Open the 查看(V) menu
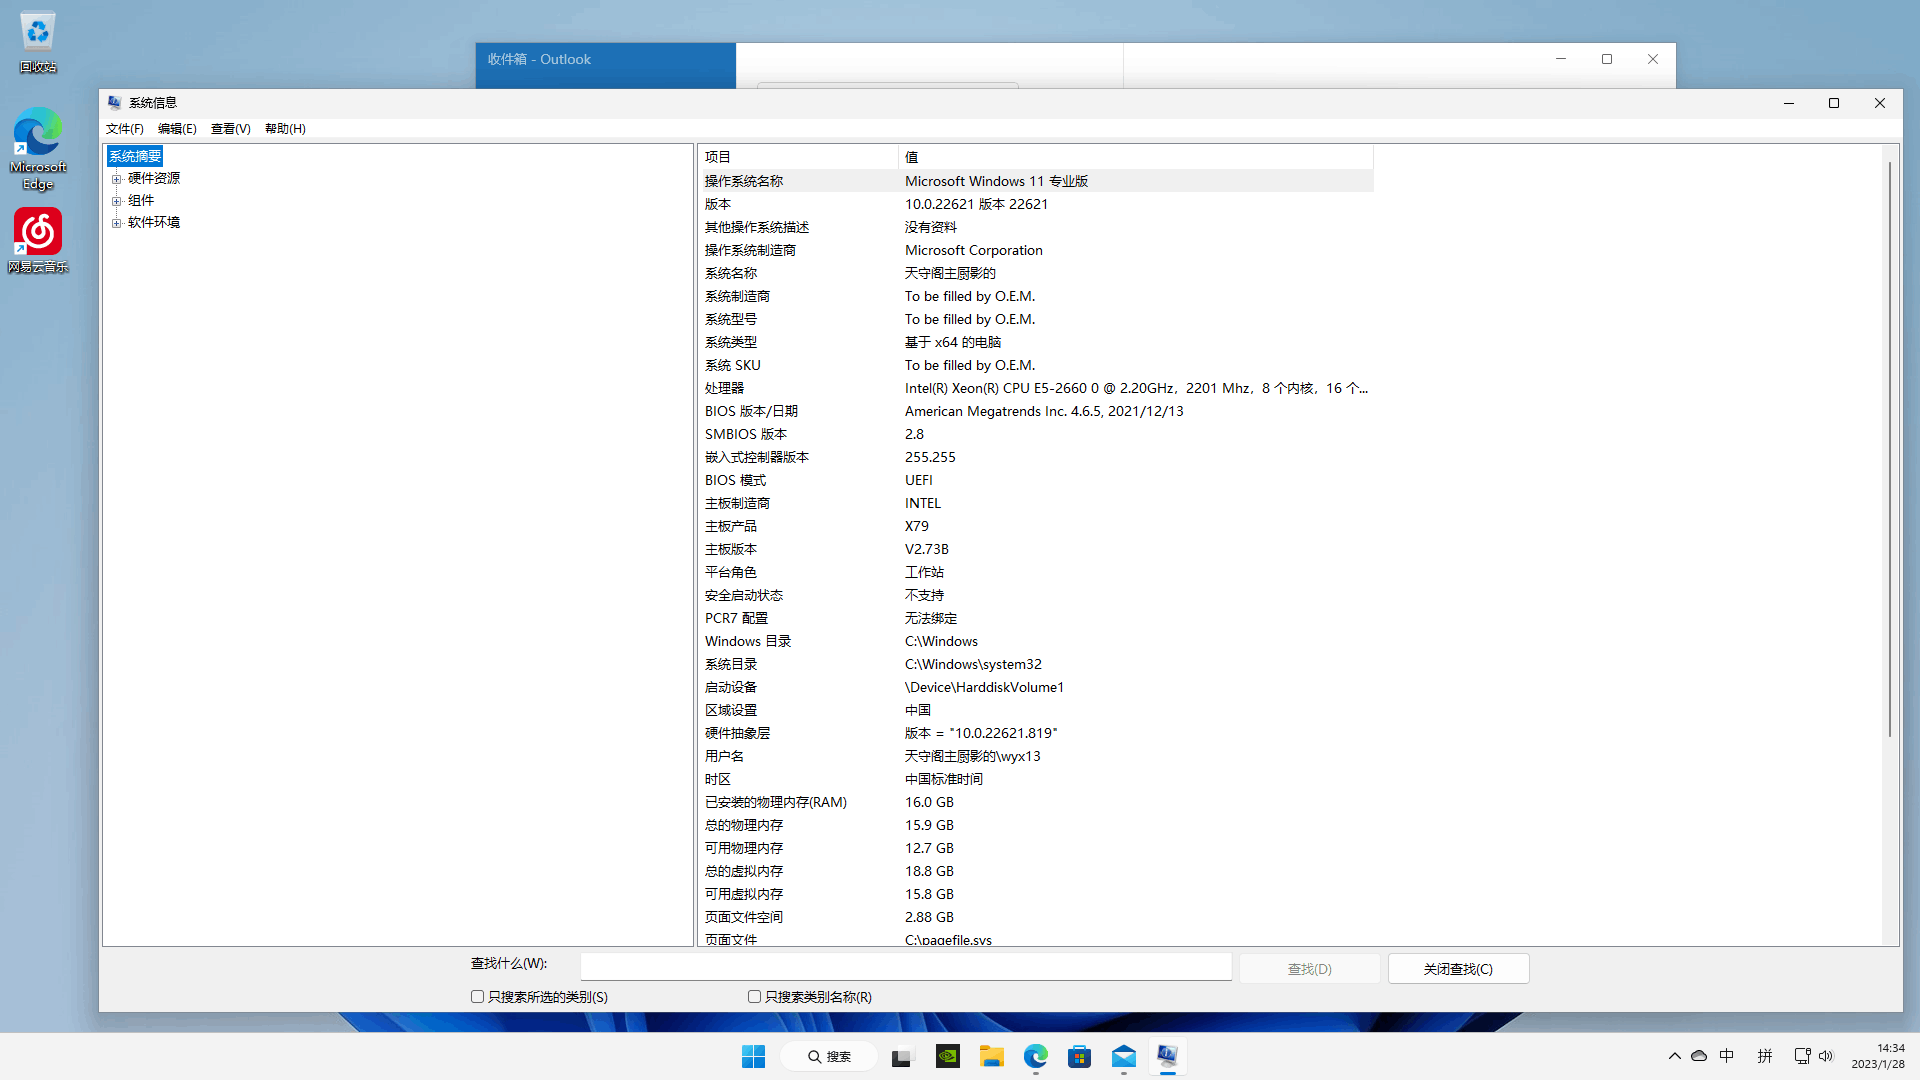This screenshot has height=1080, width=1920. tap(230, 129)
